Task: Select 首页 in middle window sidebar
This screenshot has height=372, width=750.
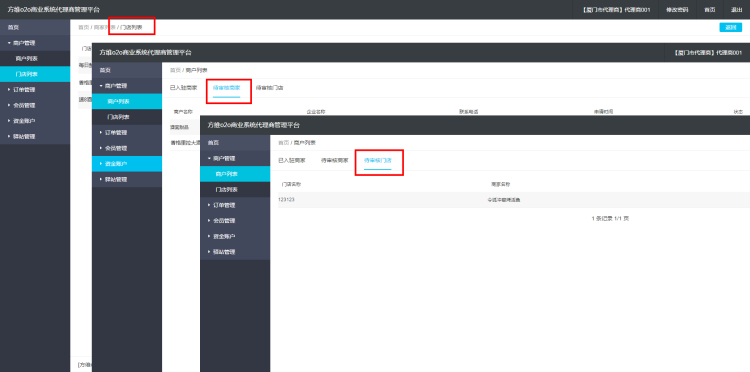Action: [x=127, y=70]
